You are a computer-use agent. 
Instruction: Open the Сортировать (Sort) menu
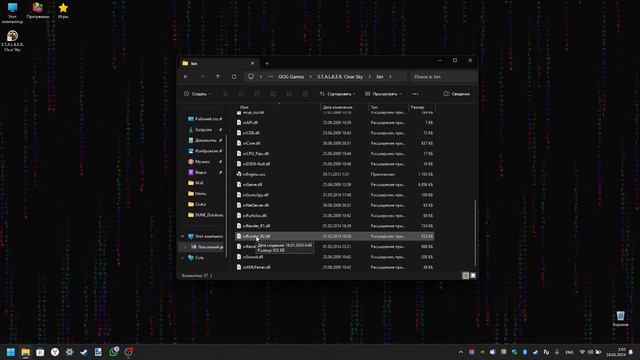tap(337, 94)
